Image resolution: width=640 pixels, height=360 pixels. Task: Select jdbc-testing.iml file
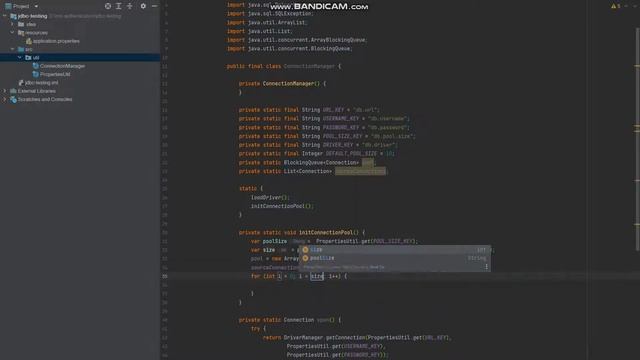coord(38,82)
